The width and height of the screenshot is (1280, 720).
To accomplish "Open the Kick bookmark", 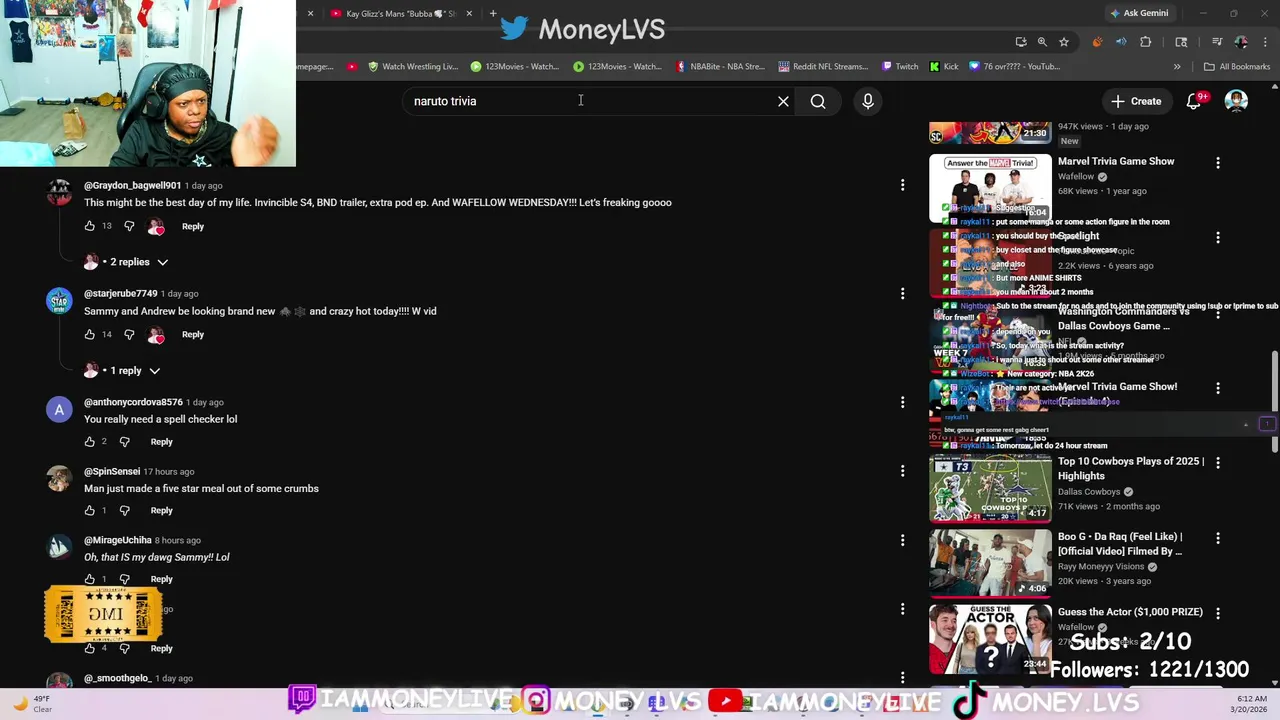I will tap(944, 66).
